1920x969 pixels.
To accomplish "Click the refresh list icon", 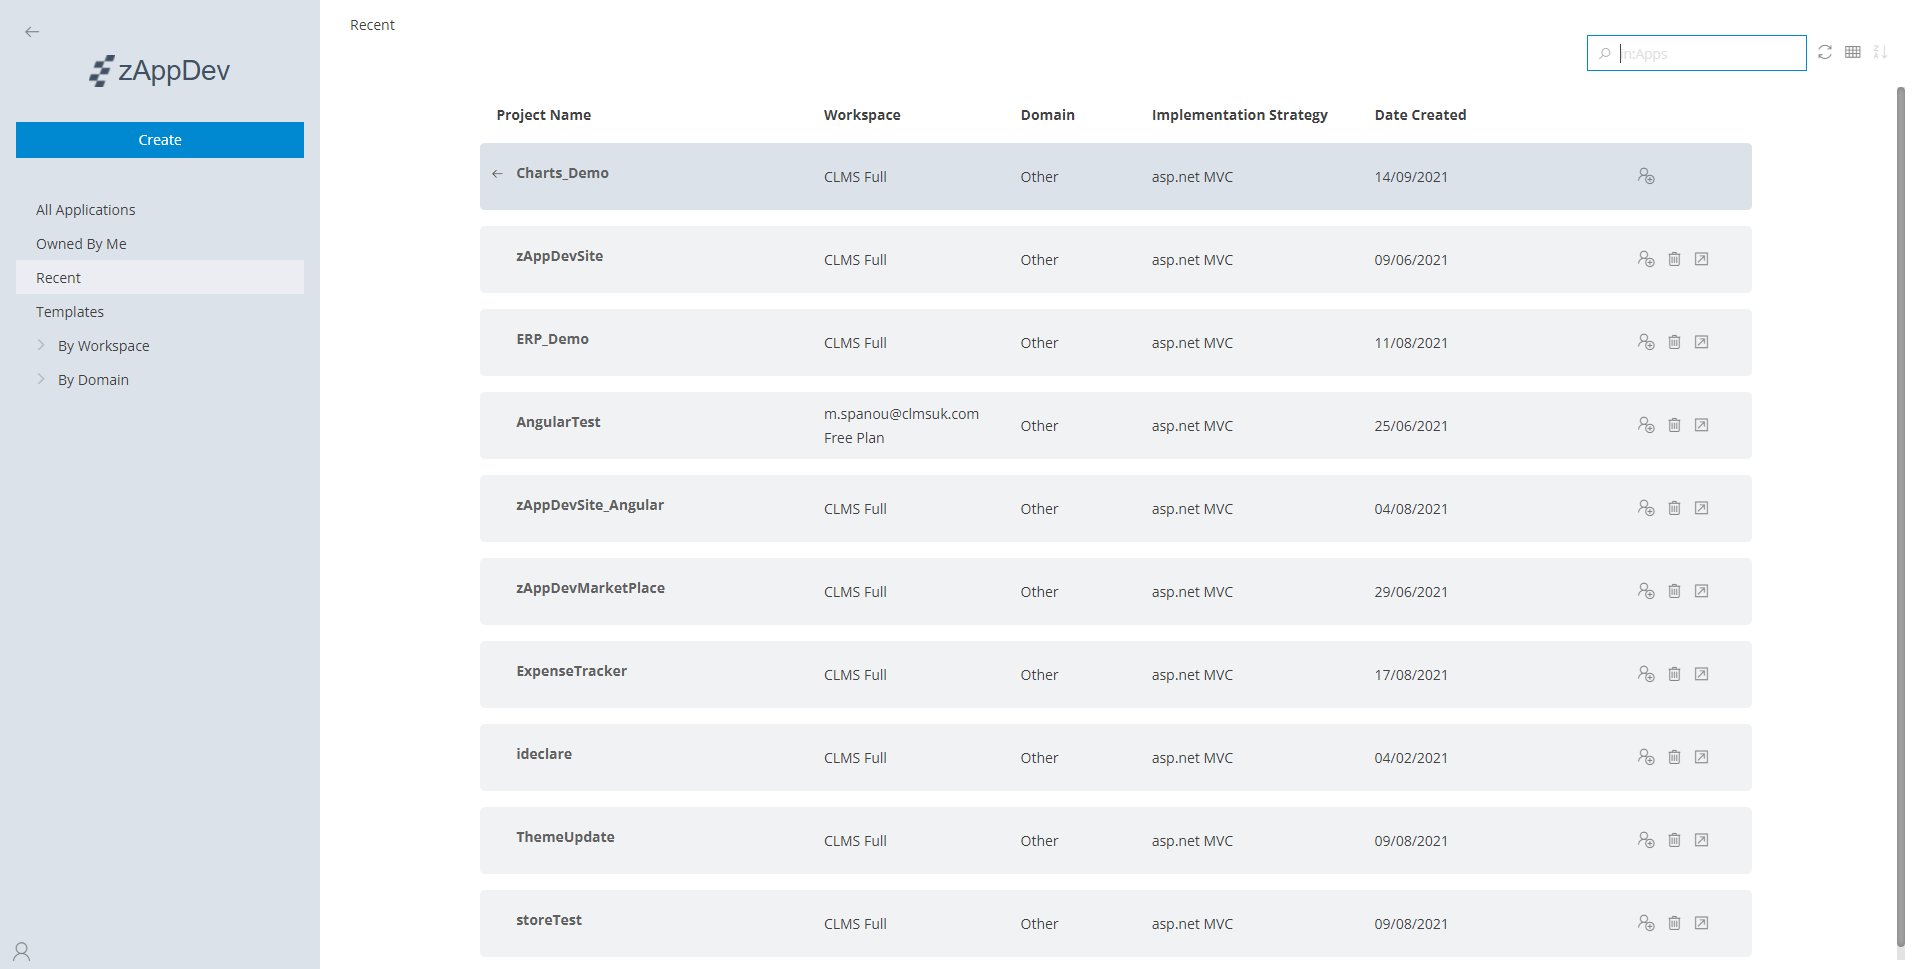I will (x=1825, y=52).
